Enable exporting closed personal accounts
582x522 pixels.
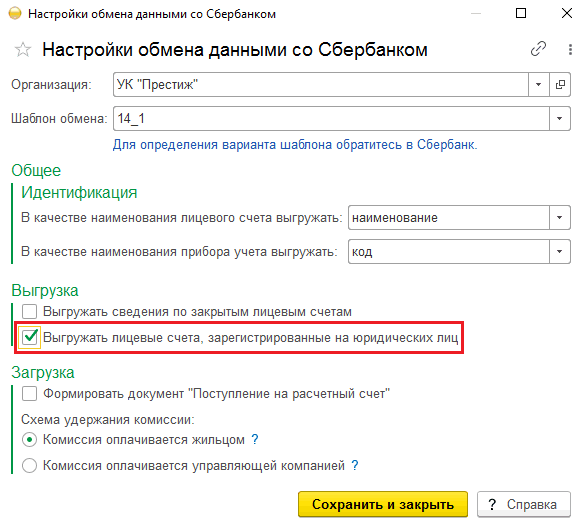click(29, 311)
